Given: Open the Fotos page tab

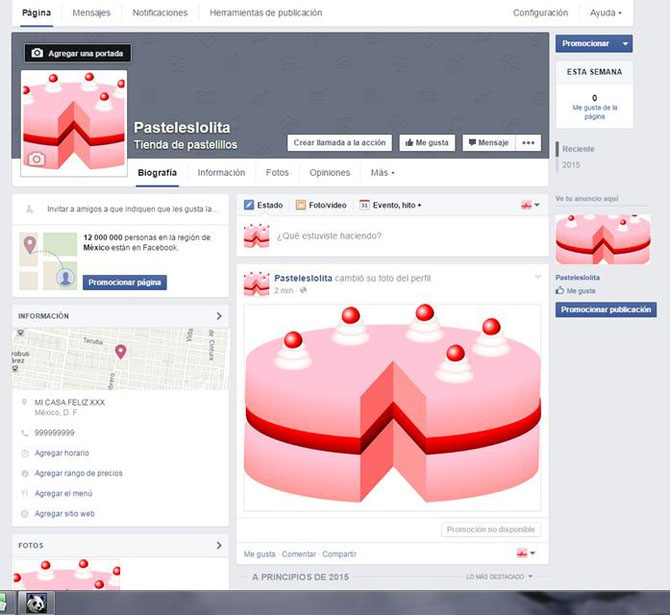Looking at the screenshot, I should click(277, 173).
